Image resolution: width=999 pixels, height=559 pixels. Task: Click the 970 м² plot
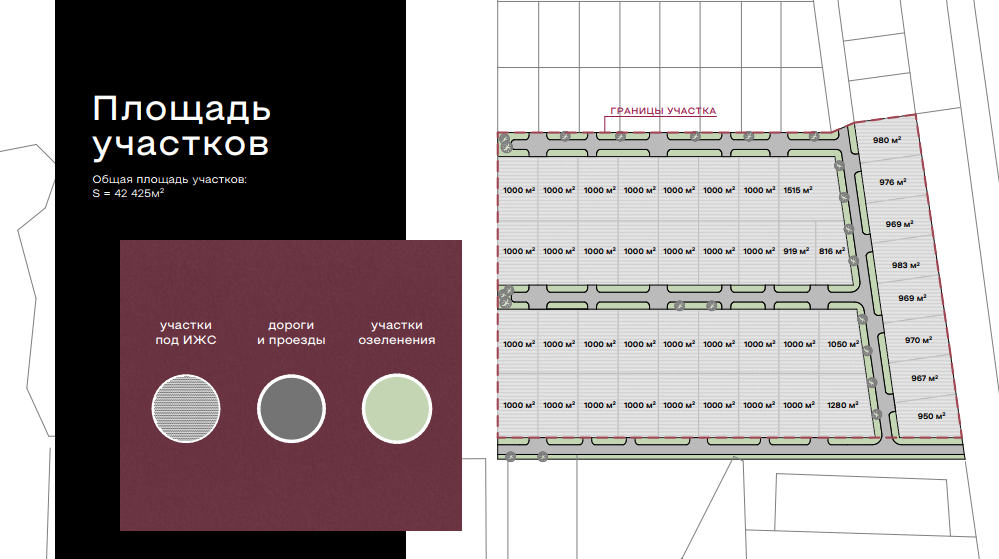point(918,340)
